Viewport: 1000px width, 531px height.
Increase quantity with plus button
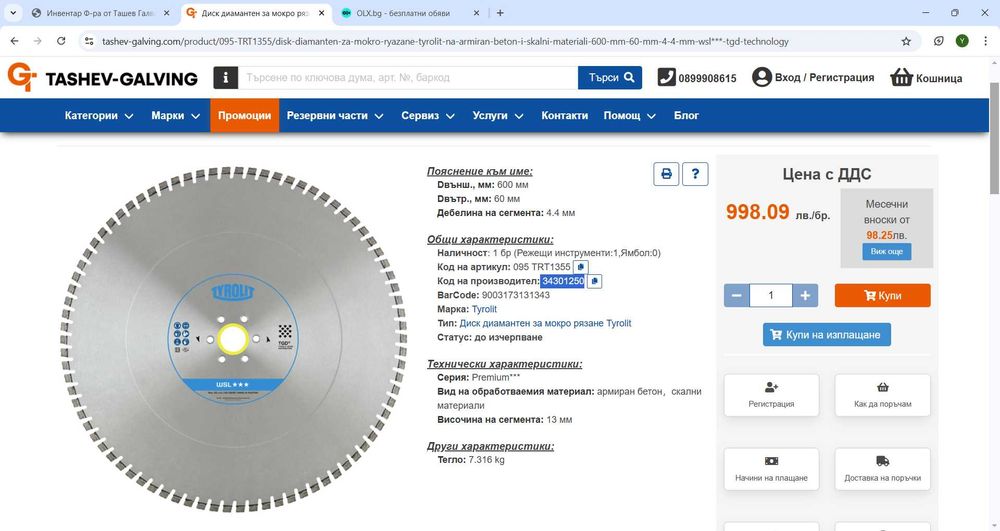(805, 295)
